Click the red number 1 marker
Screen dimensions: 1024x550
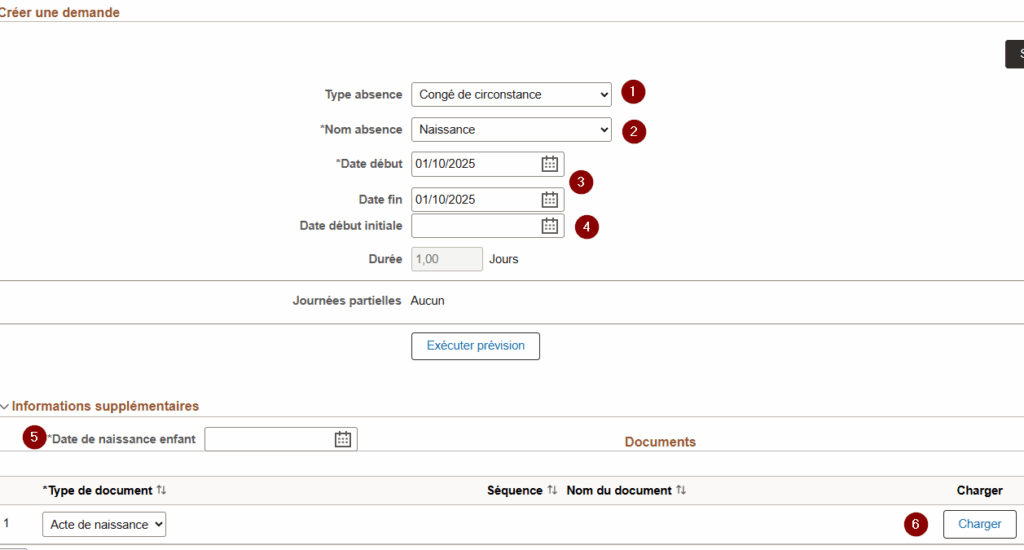[632, 92]
